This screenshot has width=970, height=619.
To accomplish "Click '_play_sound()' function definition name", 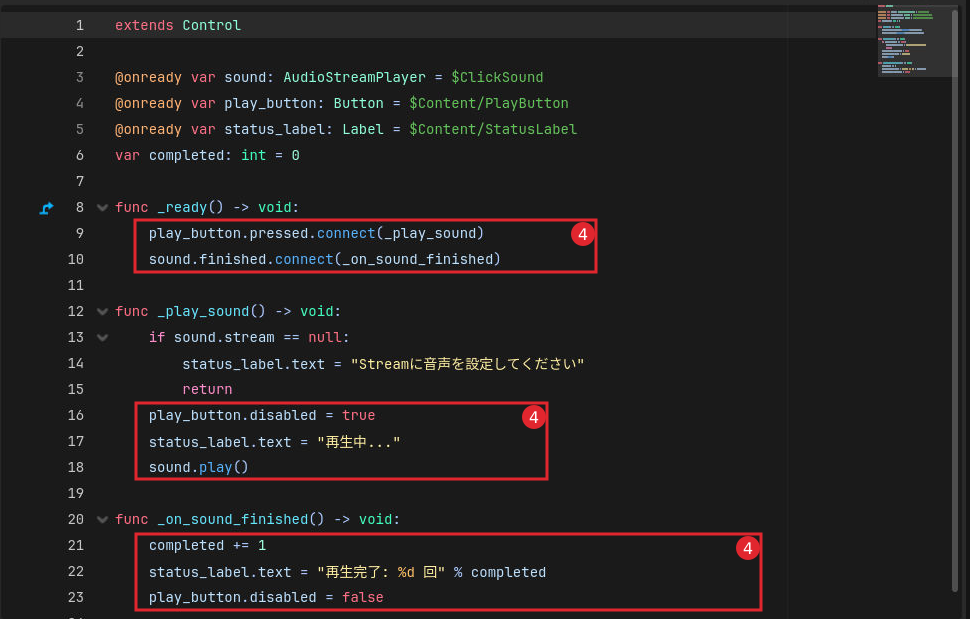I will 212,311.
